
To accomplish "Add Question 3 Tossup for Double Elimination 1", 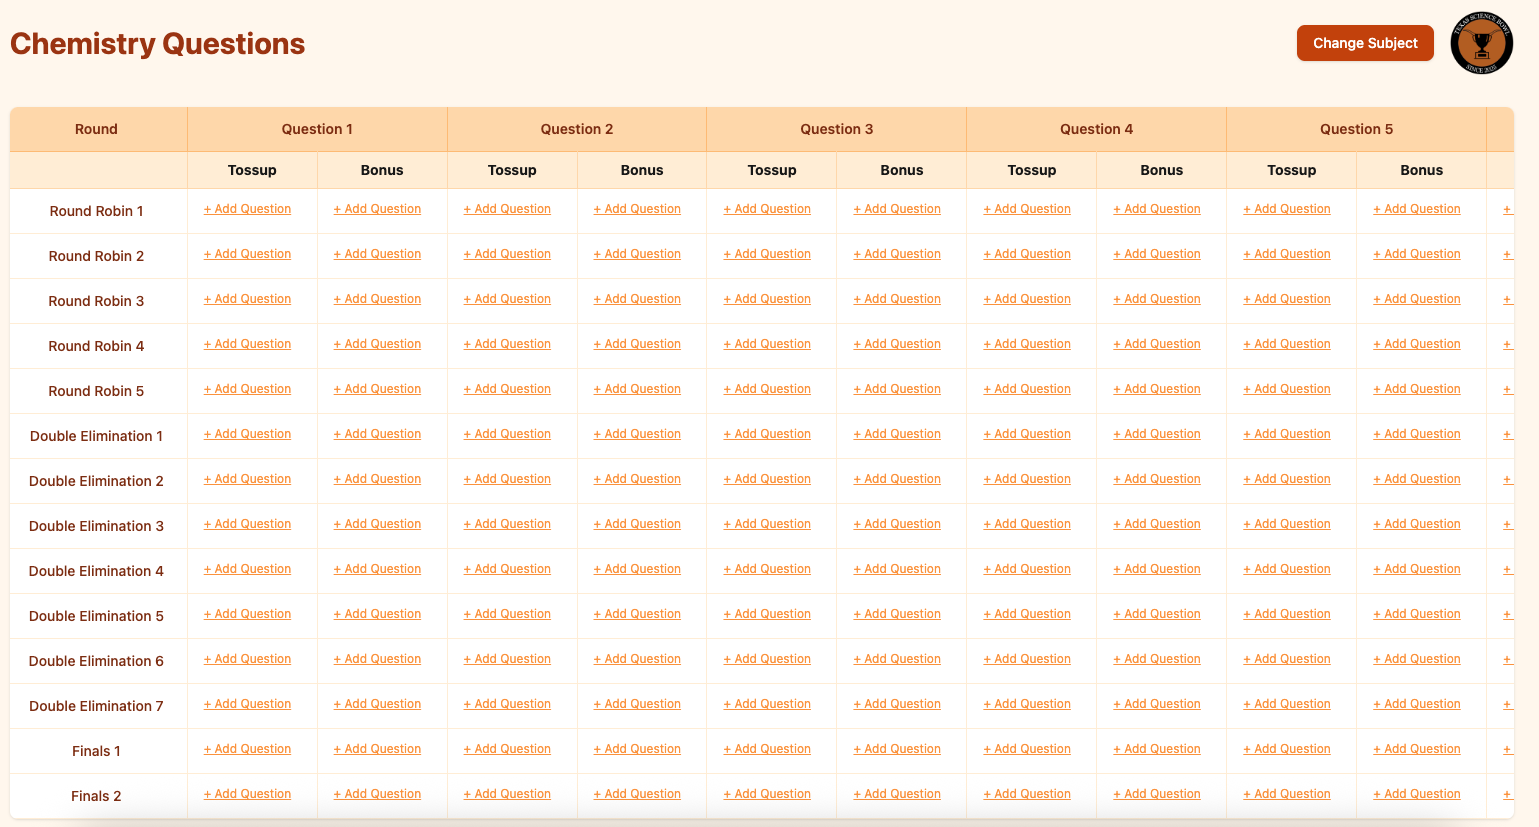I will pos(767,434).
